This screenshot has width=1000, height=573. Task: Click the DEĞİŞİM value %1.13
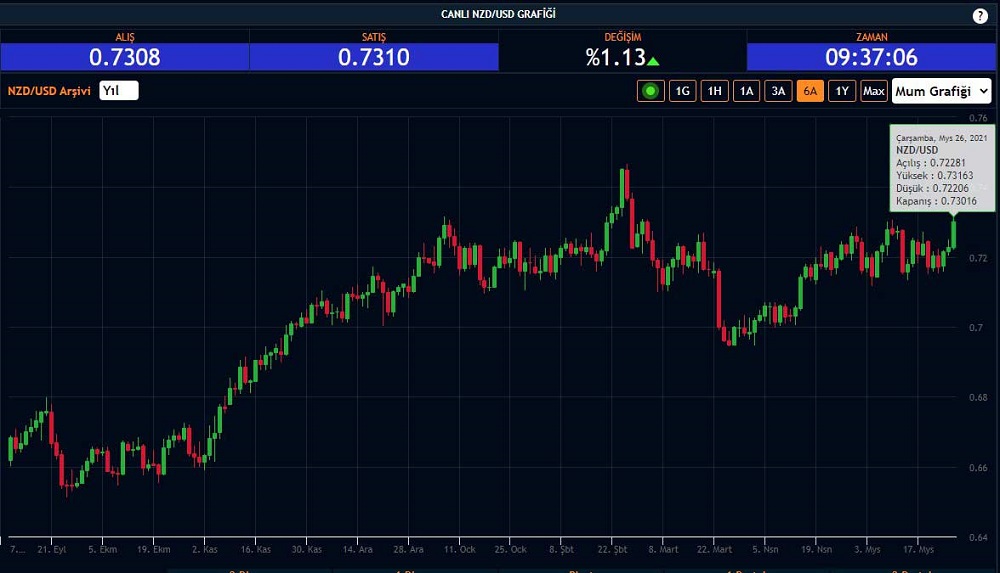(615, 57)
